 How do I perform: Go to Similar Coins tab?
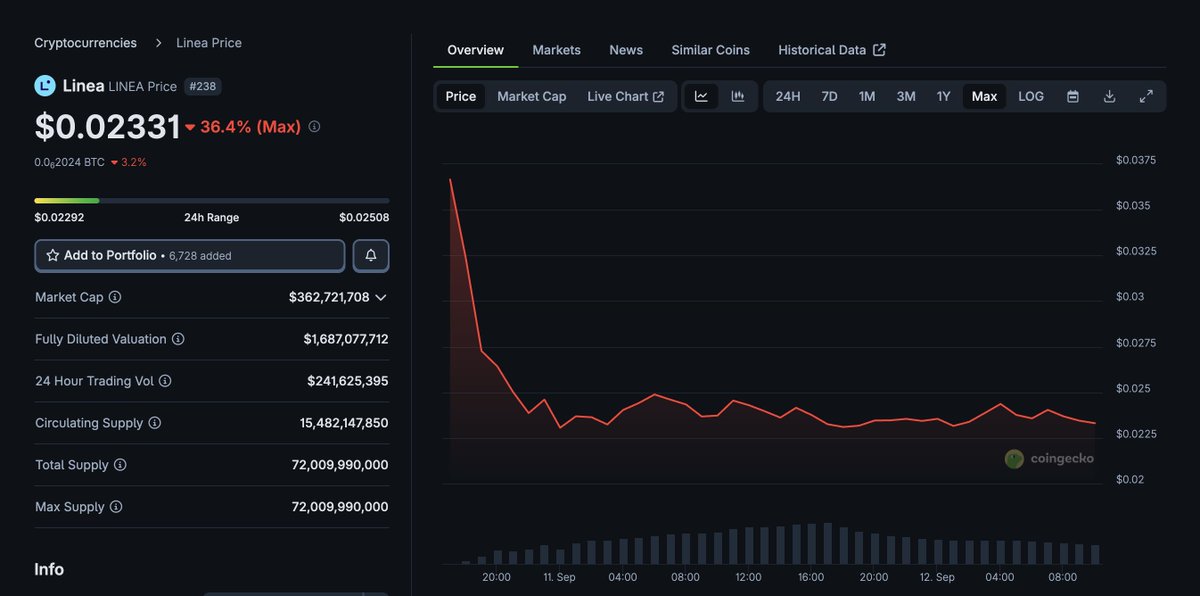point(710,50)
